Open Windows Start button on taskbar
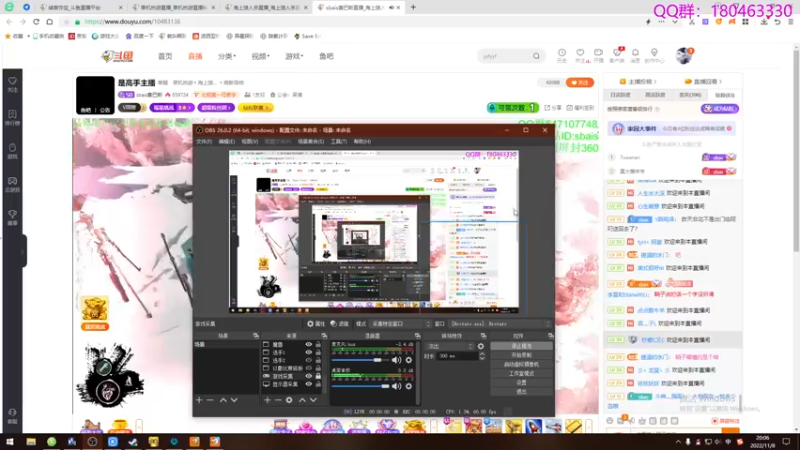Image resolution: width=800 pixels, height=450 pixels. pyautogui.click(x=10, y=441)
